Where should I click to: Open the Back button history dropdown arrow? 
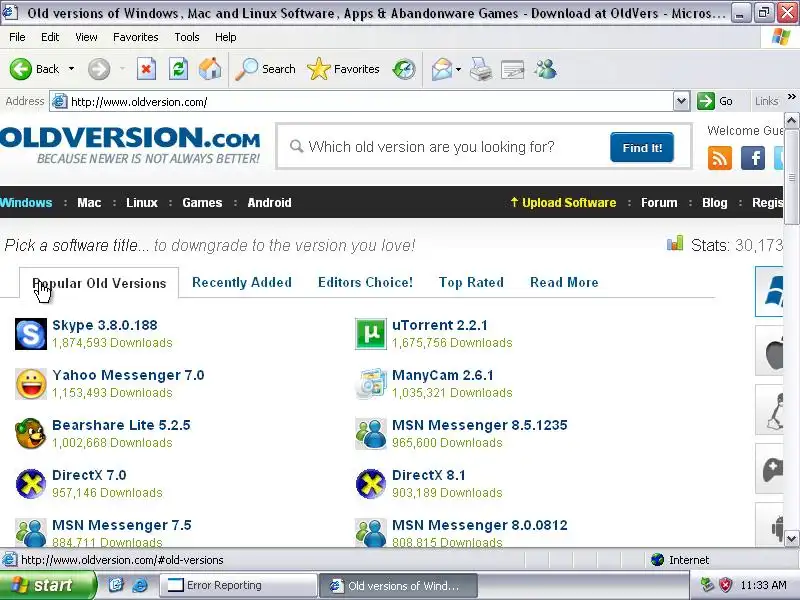click(x=71, y=69)
